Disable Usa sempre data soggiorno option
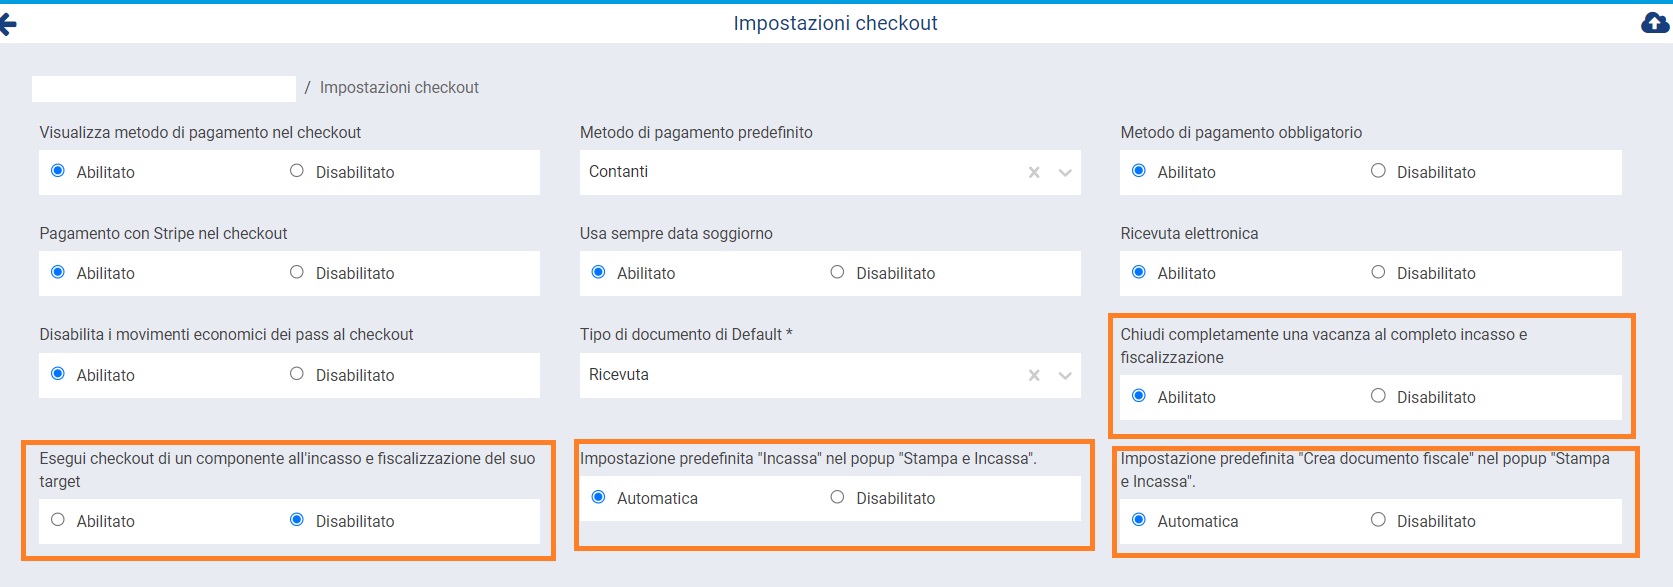This screenshot has height=587, width=1673. tap(837, 272)
